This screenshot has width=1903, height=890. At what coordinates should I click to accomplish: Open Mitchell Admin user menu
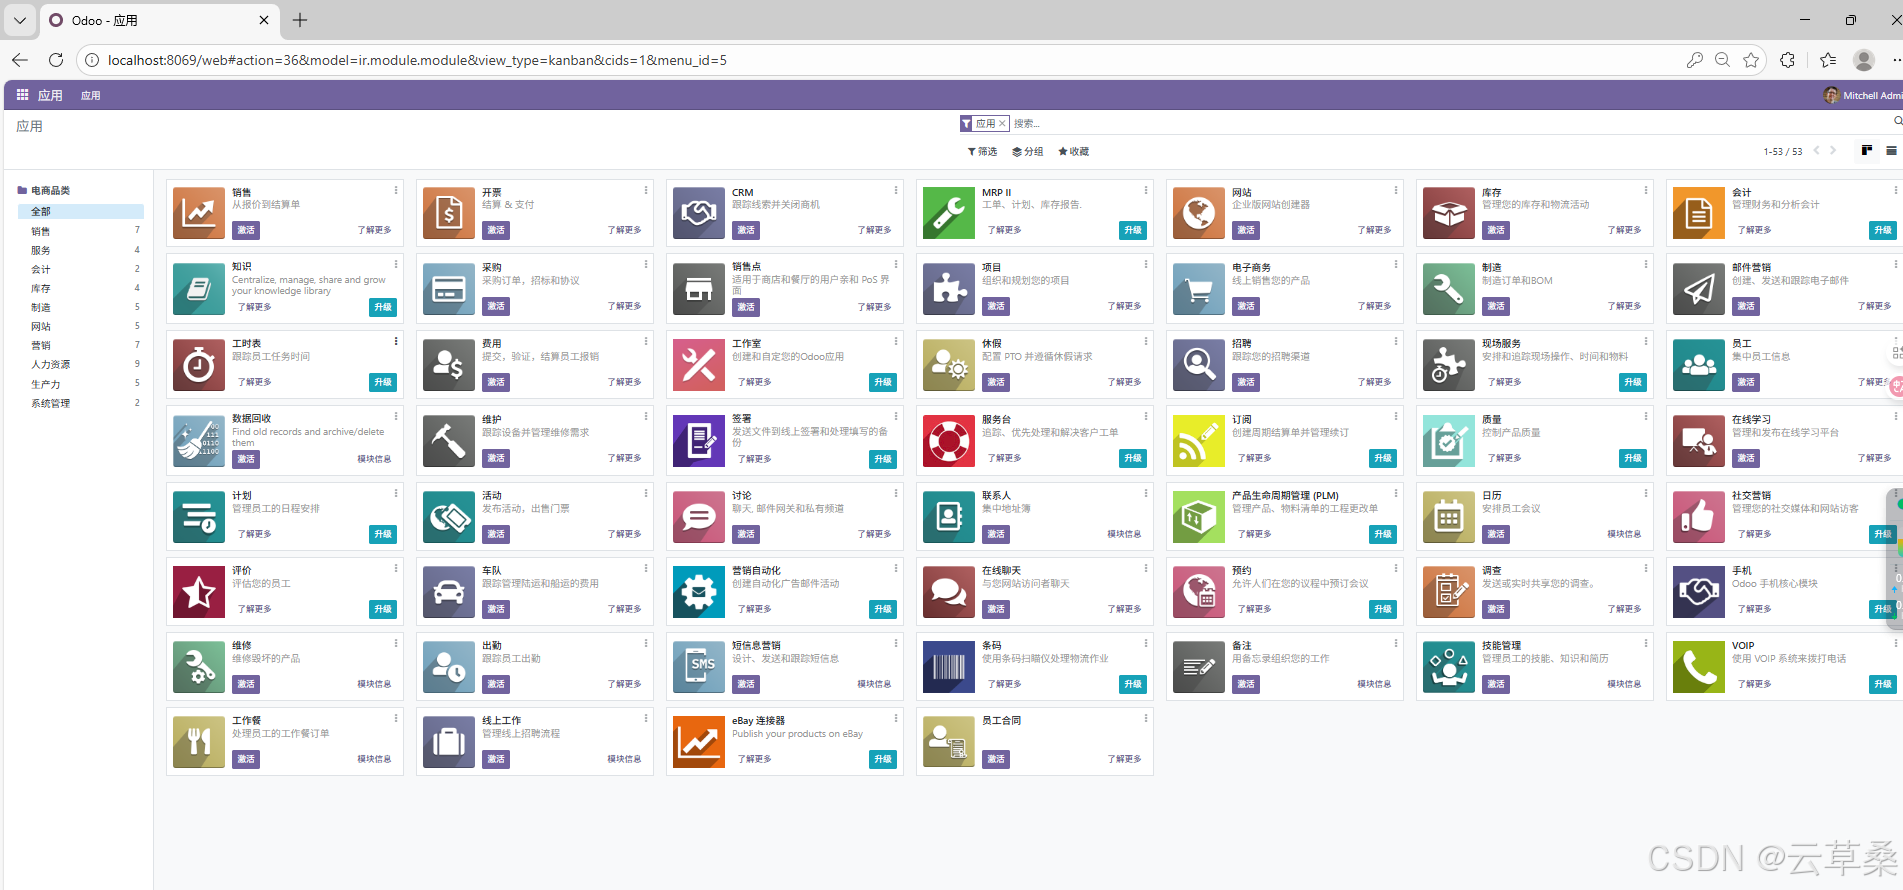1863,95
